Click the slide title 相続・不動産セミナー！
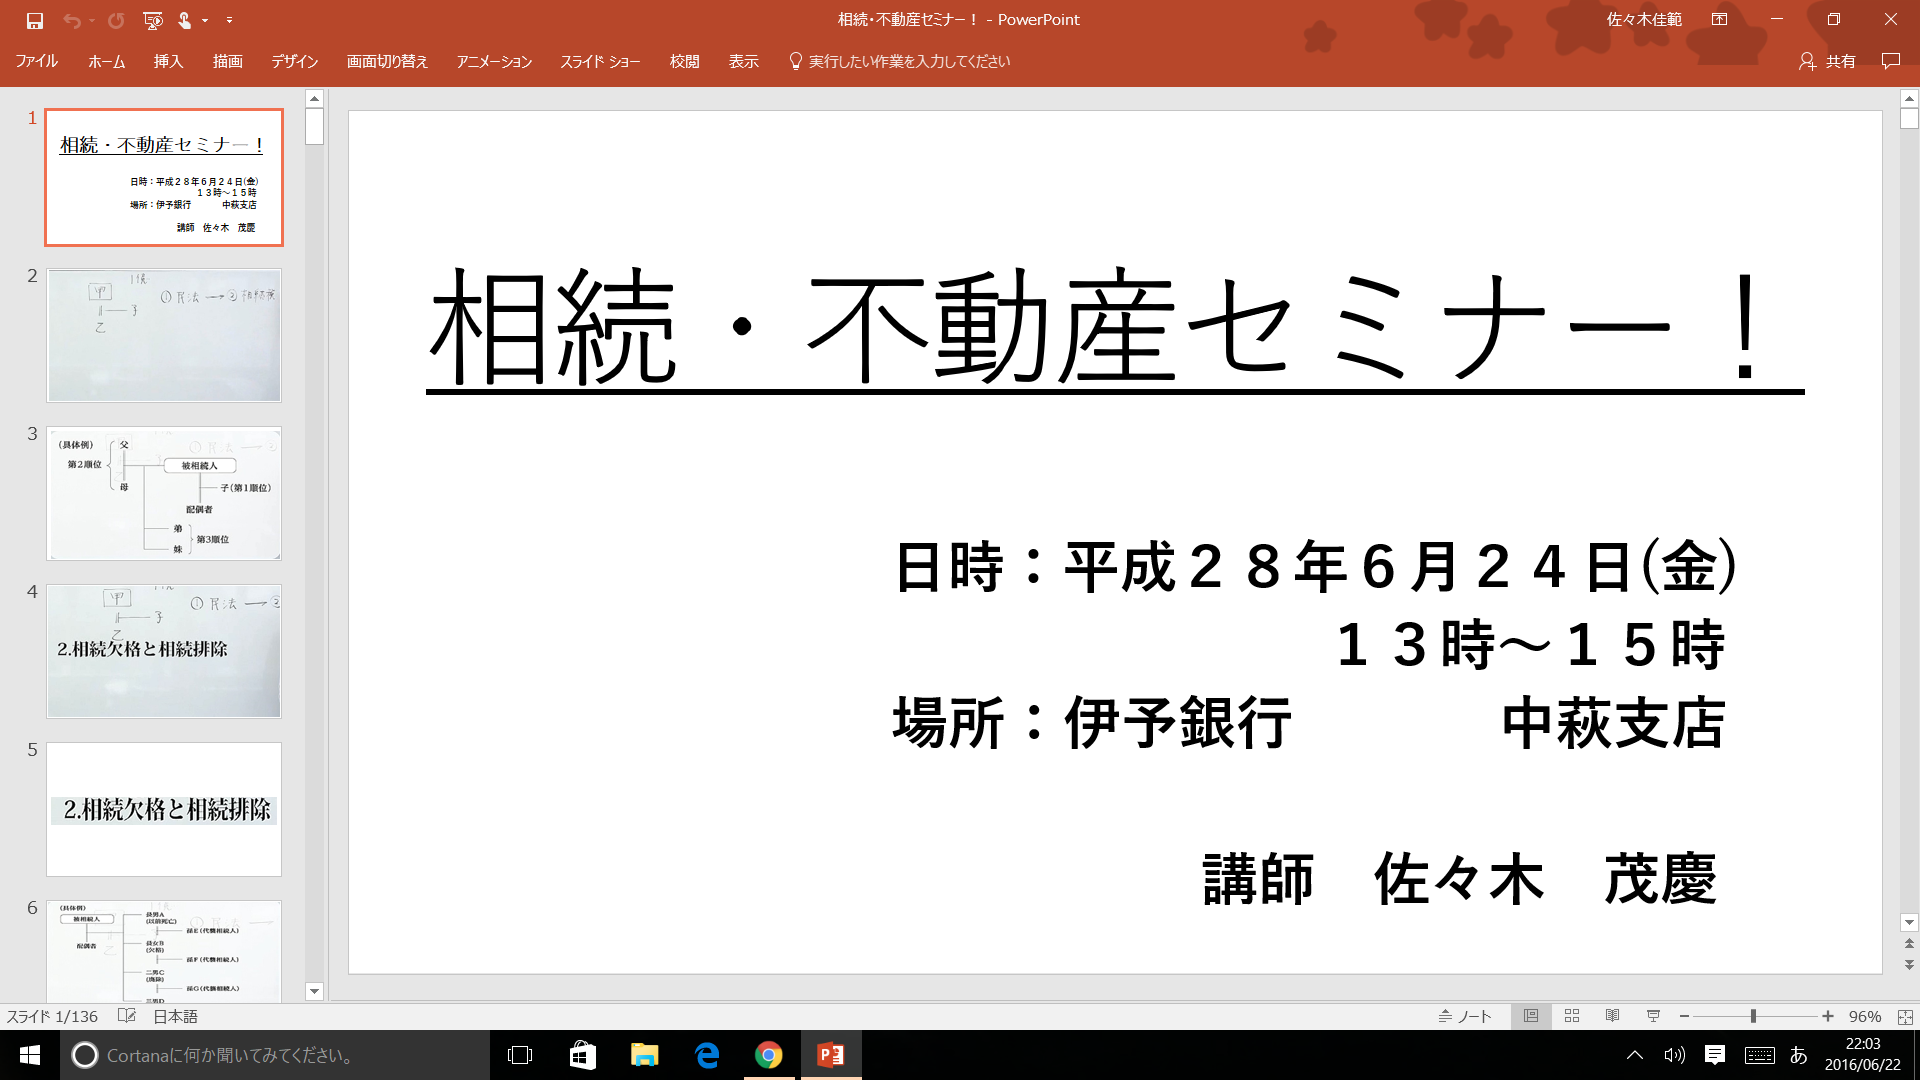 point(1114,328)
